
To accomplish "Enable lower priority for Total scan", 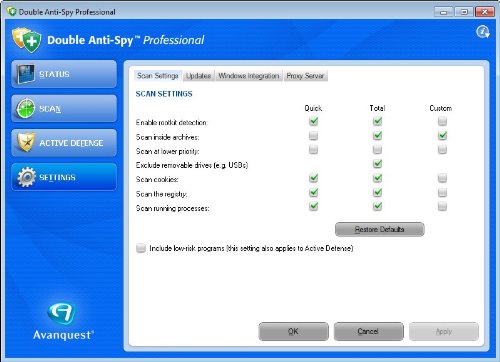I will point(377,150).
